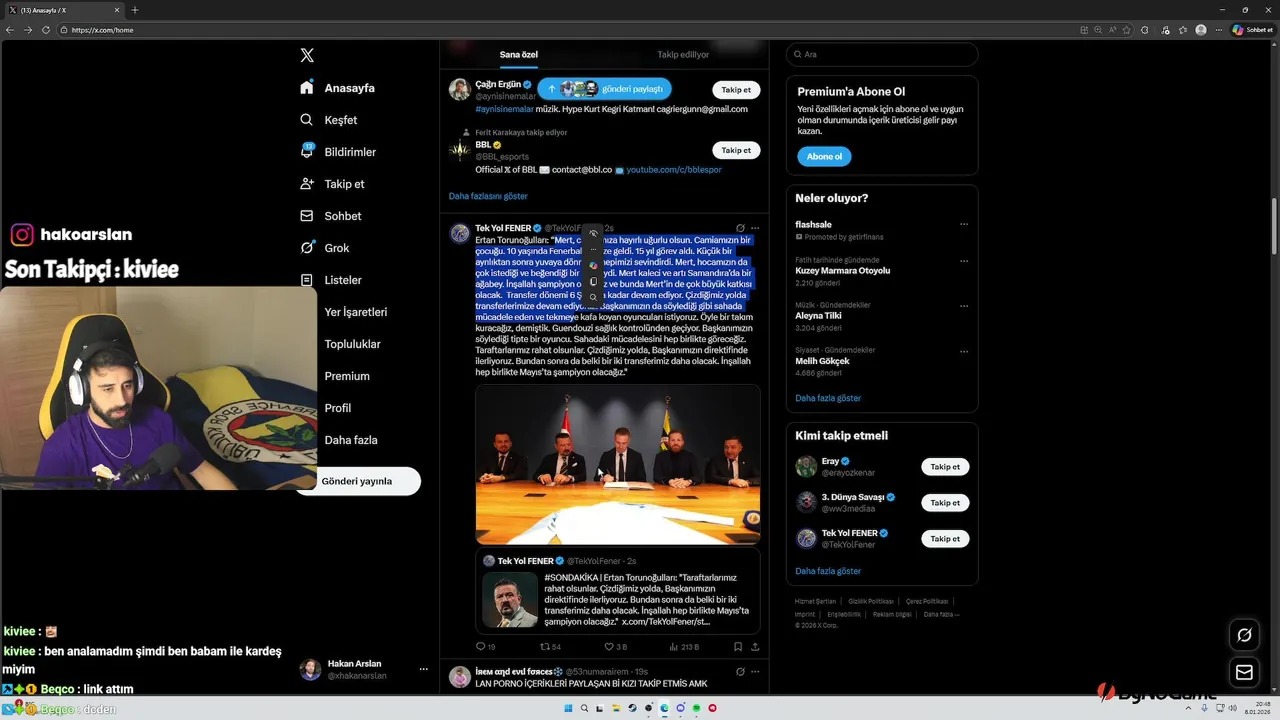The width and height of the screenshot is (1280, 720).
Task: View analytics showing 213 B
Action: point(682,647)
